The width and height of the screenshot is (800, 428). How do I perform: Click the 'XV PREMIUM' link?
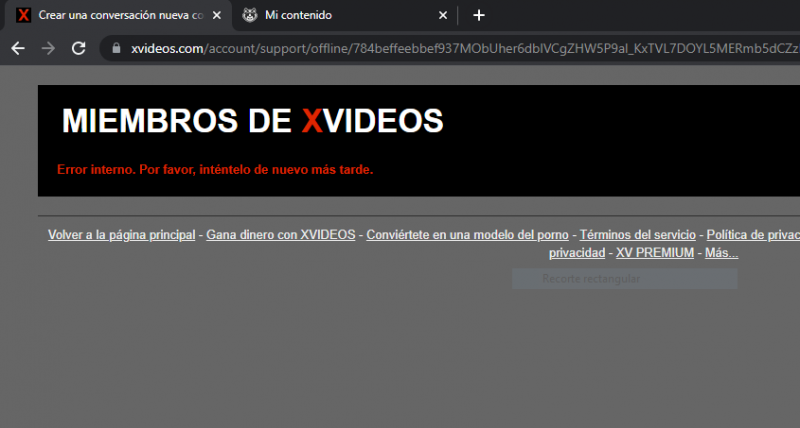[x=655, y=253]
